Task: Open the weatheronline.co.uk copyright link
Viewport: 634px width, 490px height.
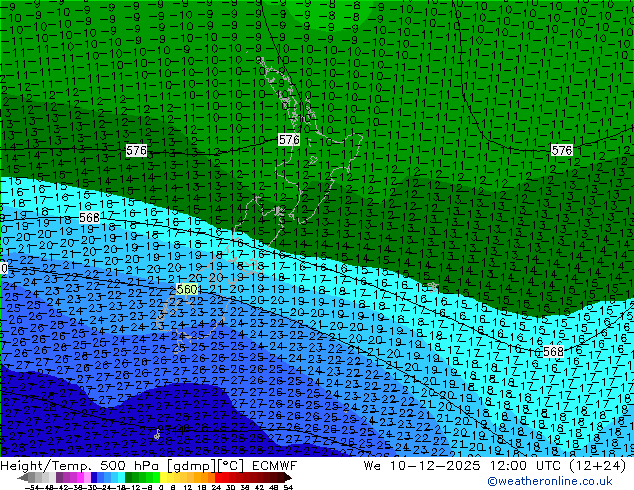Action: pos(563,481)
